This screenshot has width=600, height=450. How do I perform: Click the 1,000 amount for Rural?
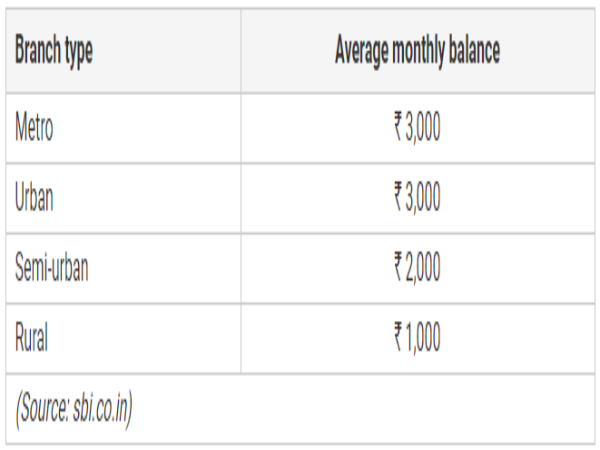pyautogui.click(x=423, y=338)
